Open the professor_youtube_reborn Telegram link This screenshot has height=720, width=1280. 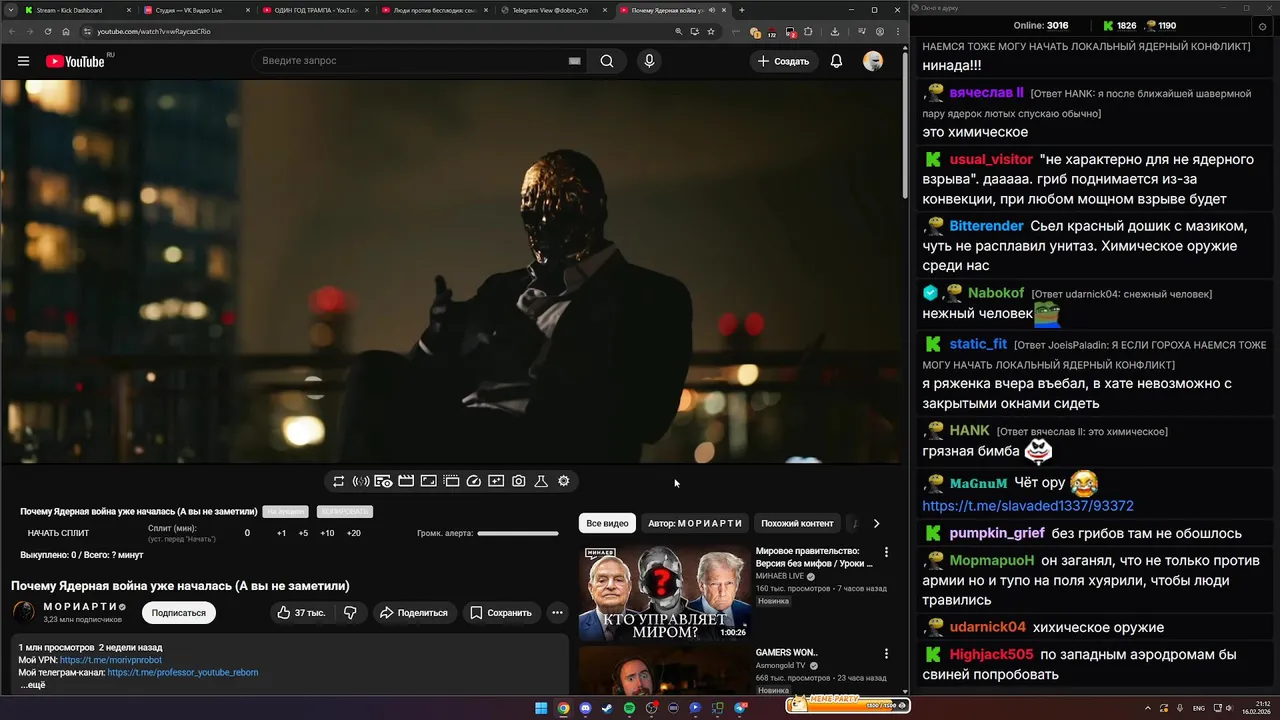pos(183,672)
